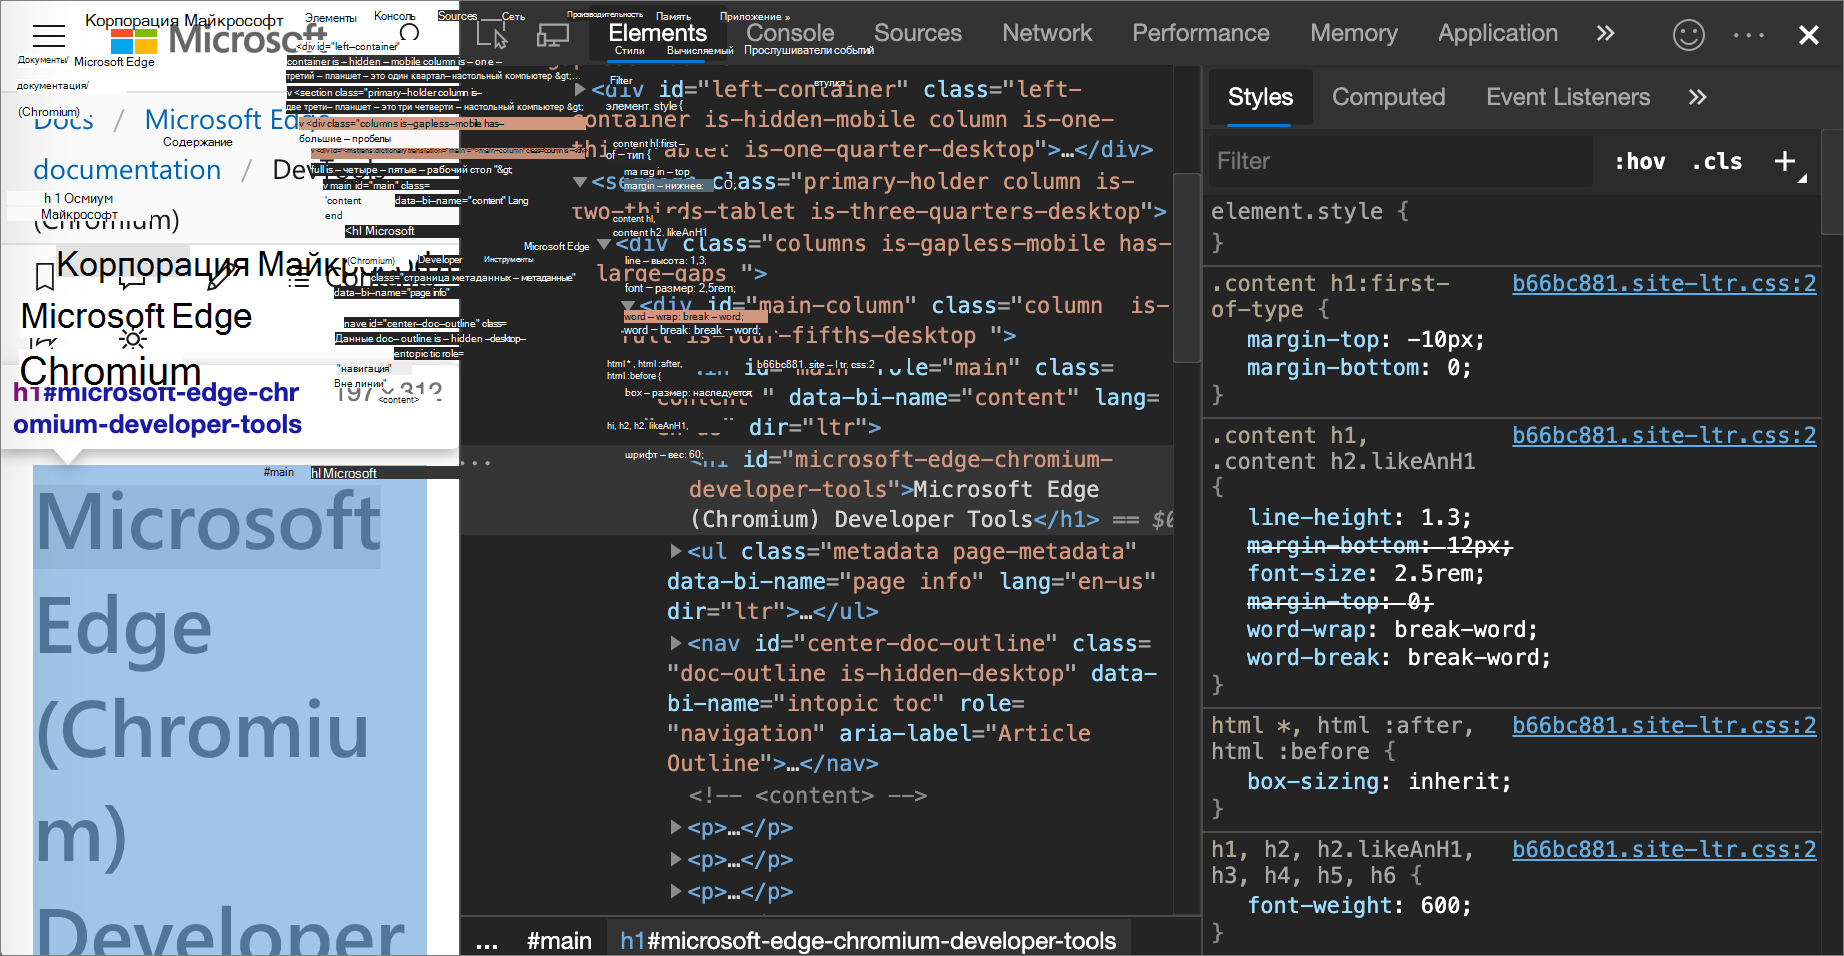Expand the nav center-doc-outline node
Viewport: 1844px width, 956px height.
click(676, 643)
